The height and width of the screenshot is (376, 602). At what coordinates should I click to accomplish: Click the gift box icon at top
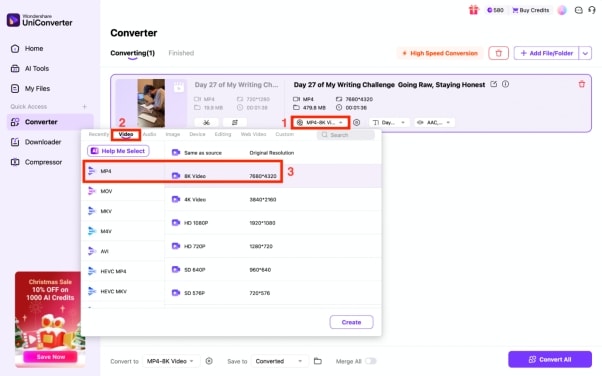473,10
